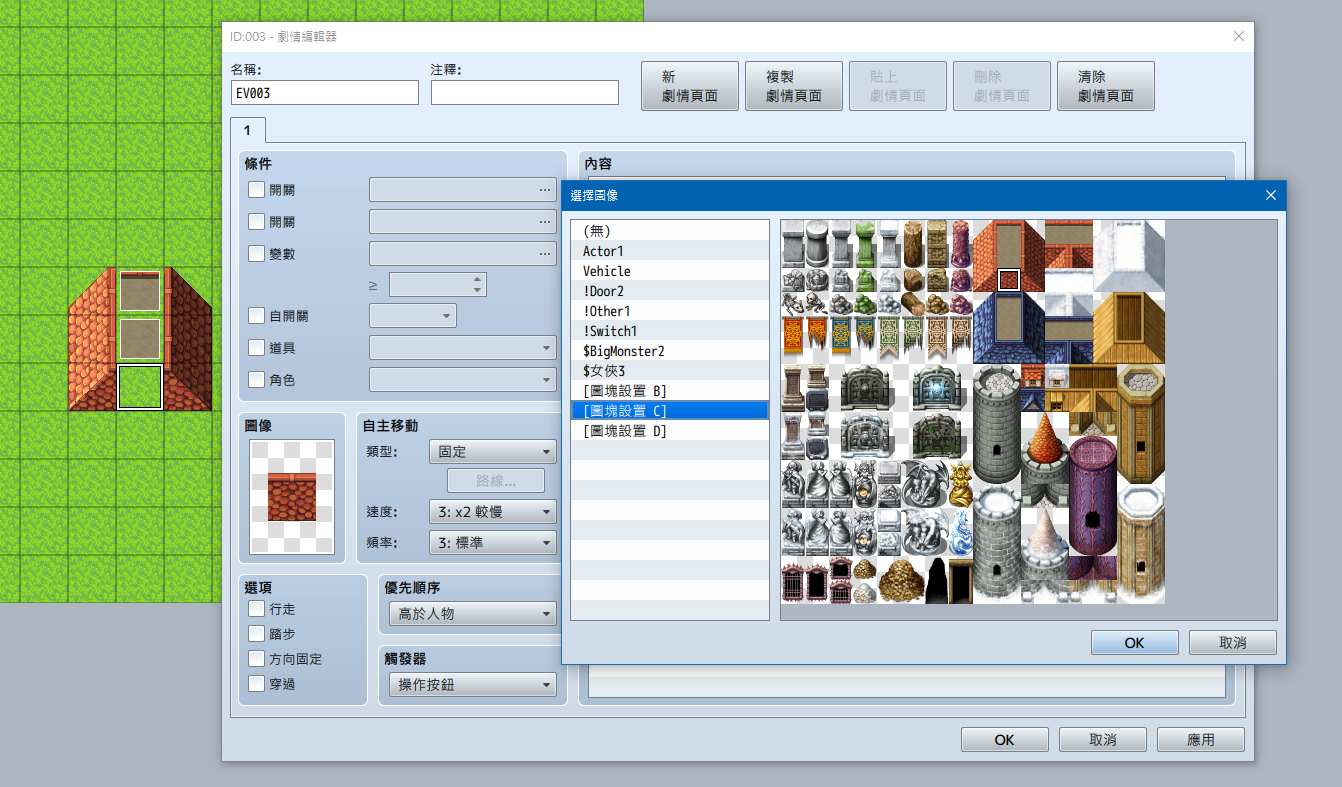
Task: Select Actor1 in the image list
Action: click(x=669, y=251)
